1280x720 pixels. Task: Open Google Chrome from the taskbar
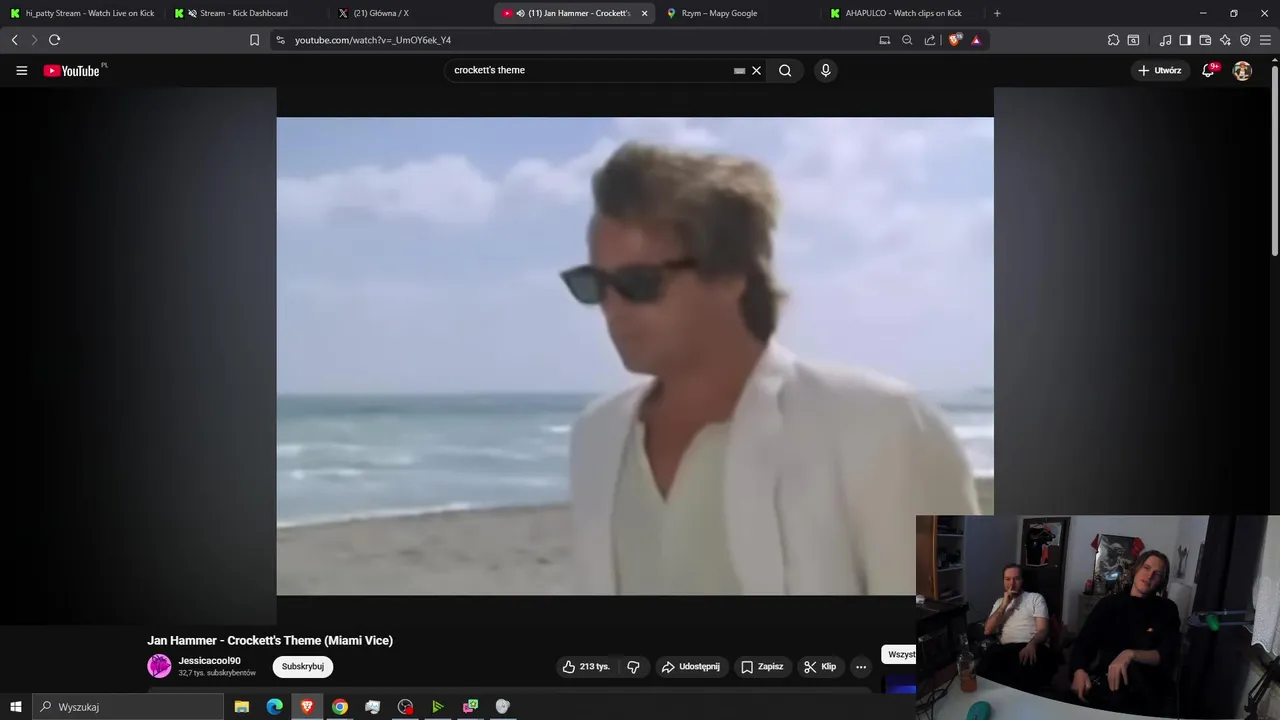pyautogui.click(x=340, y=706)
